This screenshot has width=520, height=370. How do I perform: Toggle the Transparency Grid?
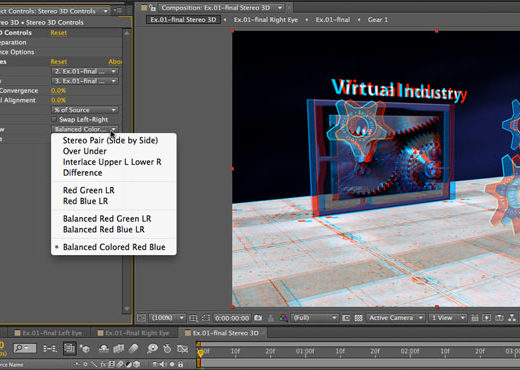click(358, 318)
